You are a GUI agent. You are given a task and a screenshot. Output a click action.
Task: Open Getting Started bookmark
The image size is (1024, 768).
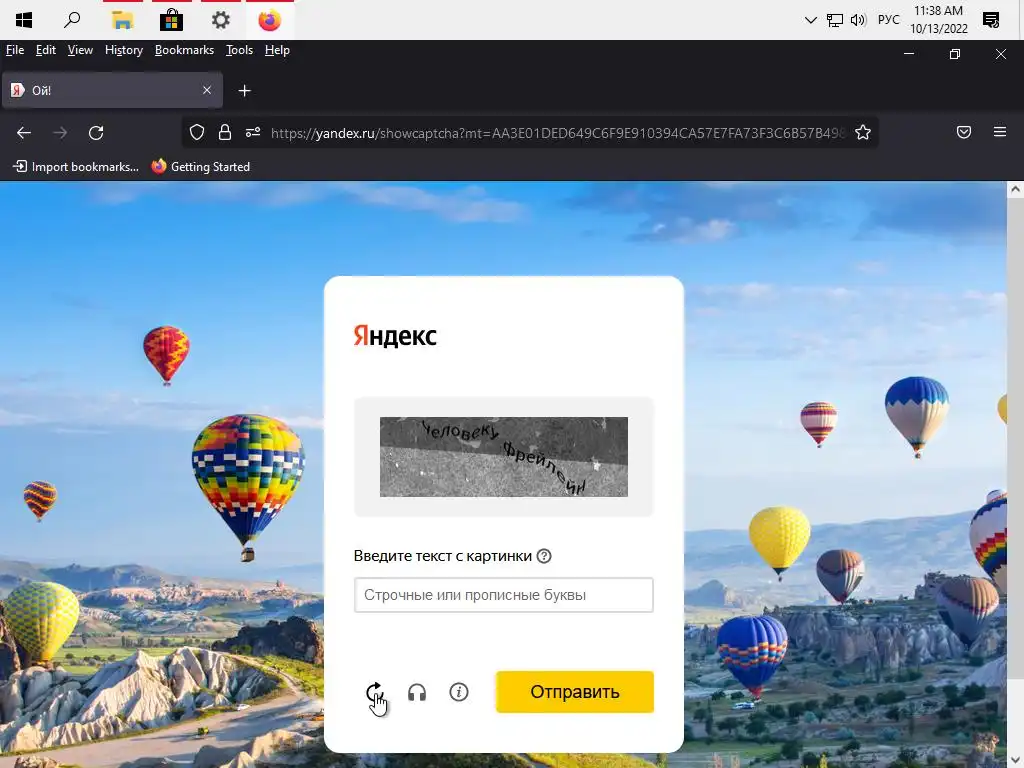pos(201,167)
